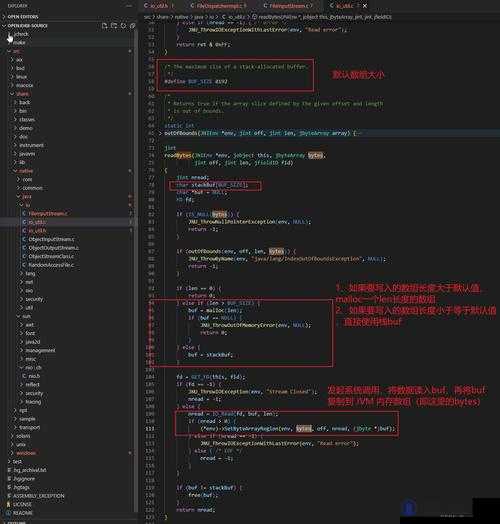The height and width of the screenshot is (524, 500).
Task: Expand the common folder
Action: pyautogui.click(x=30, y=188)
